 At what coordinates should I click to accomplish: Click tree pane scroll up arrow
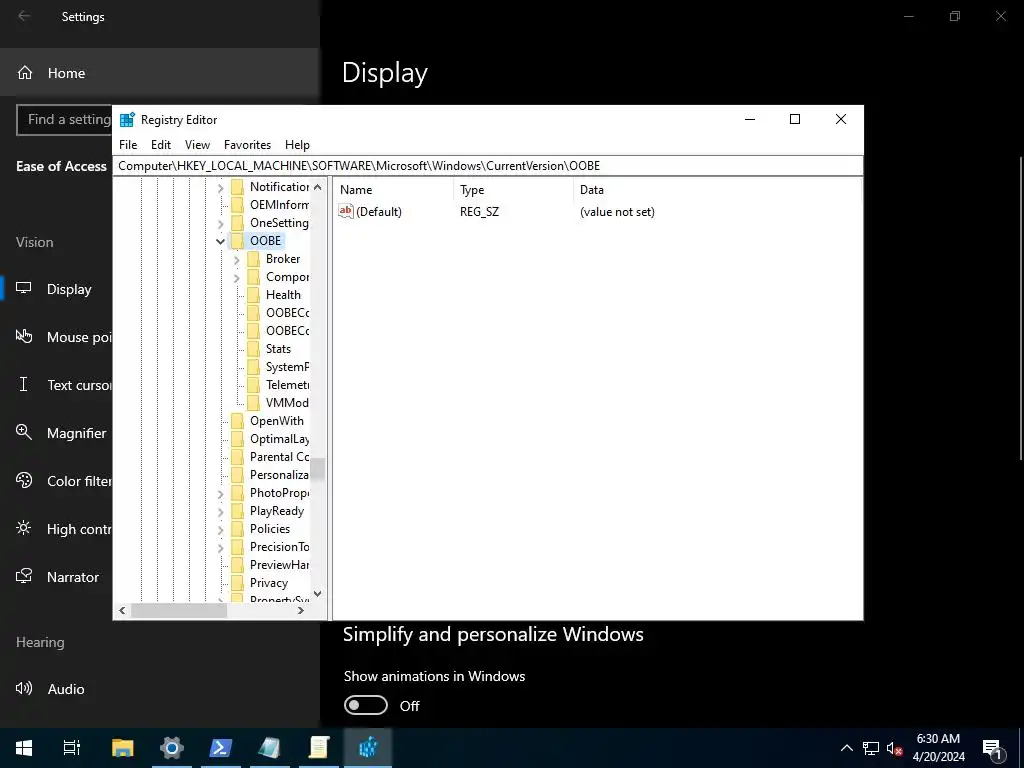(x=317, y=187)
